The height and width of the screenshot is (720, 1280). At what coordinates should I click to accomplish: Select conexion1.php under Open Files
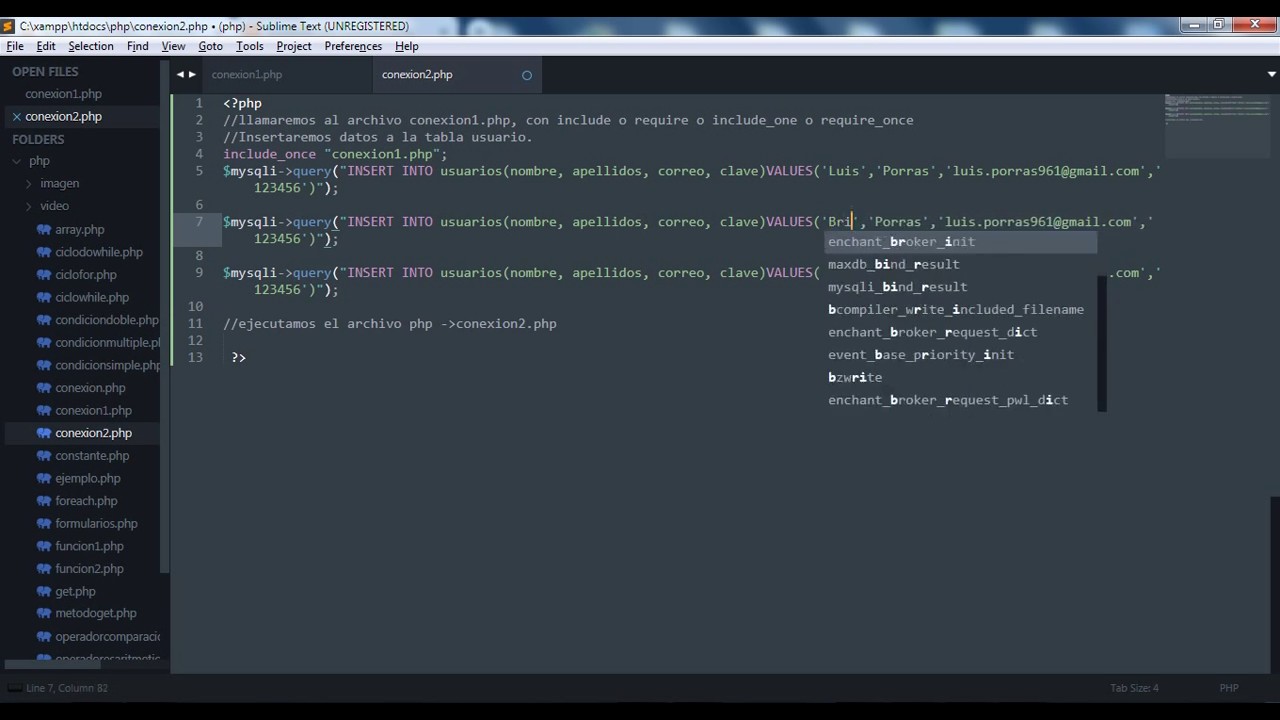point(64,94)
